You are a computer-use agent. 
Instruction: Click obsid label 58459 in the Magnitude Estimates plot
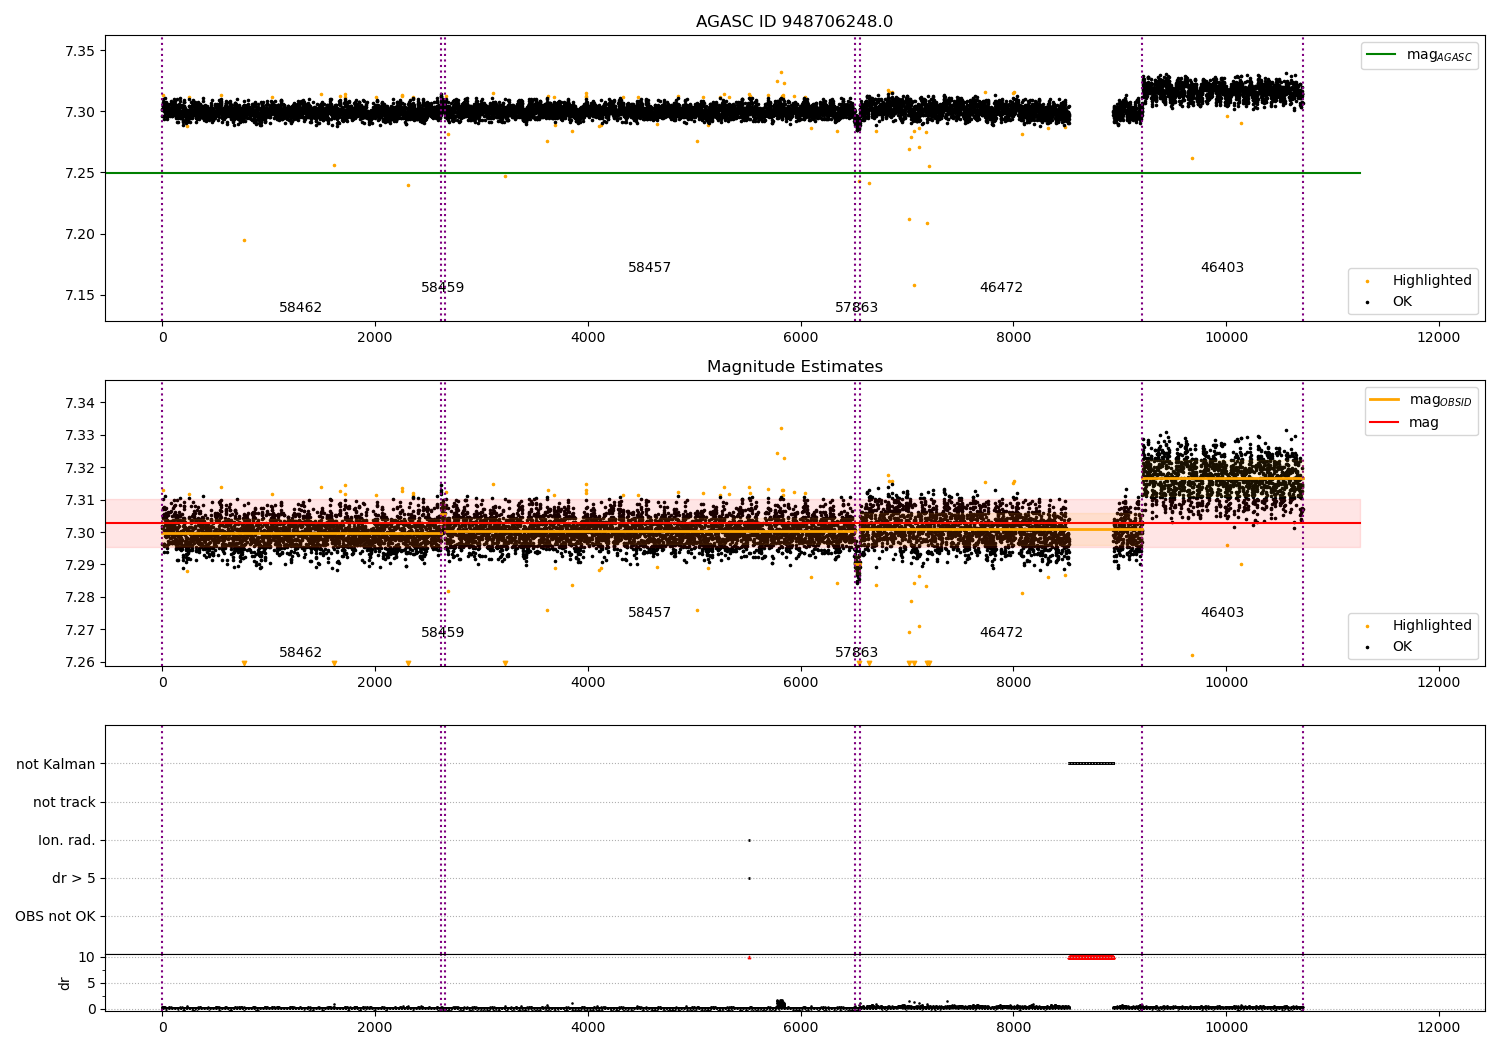pos(442,633)
